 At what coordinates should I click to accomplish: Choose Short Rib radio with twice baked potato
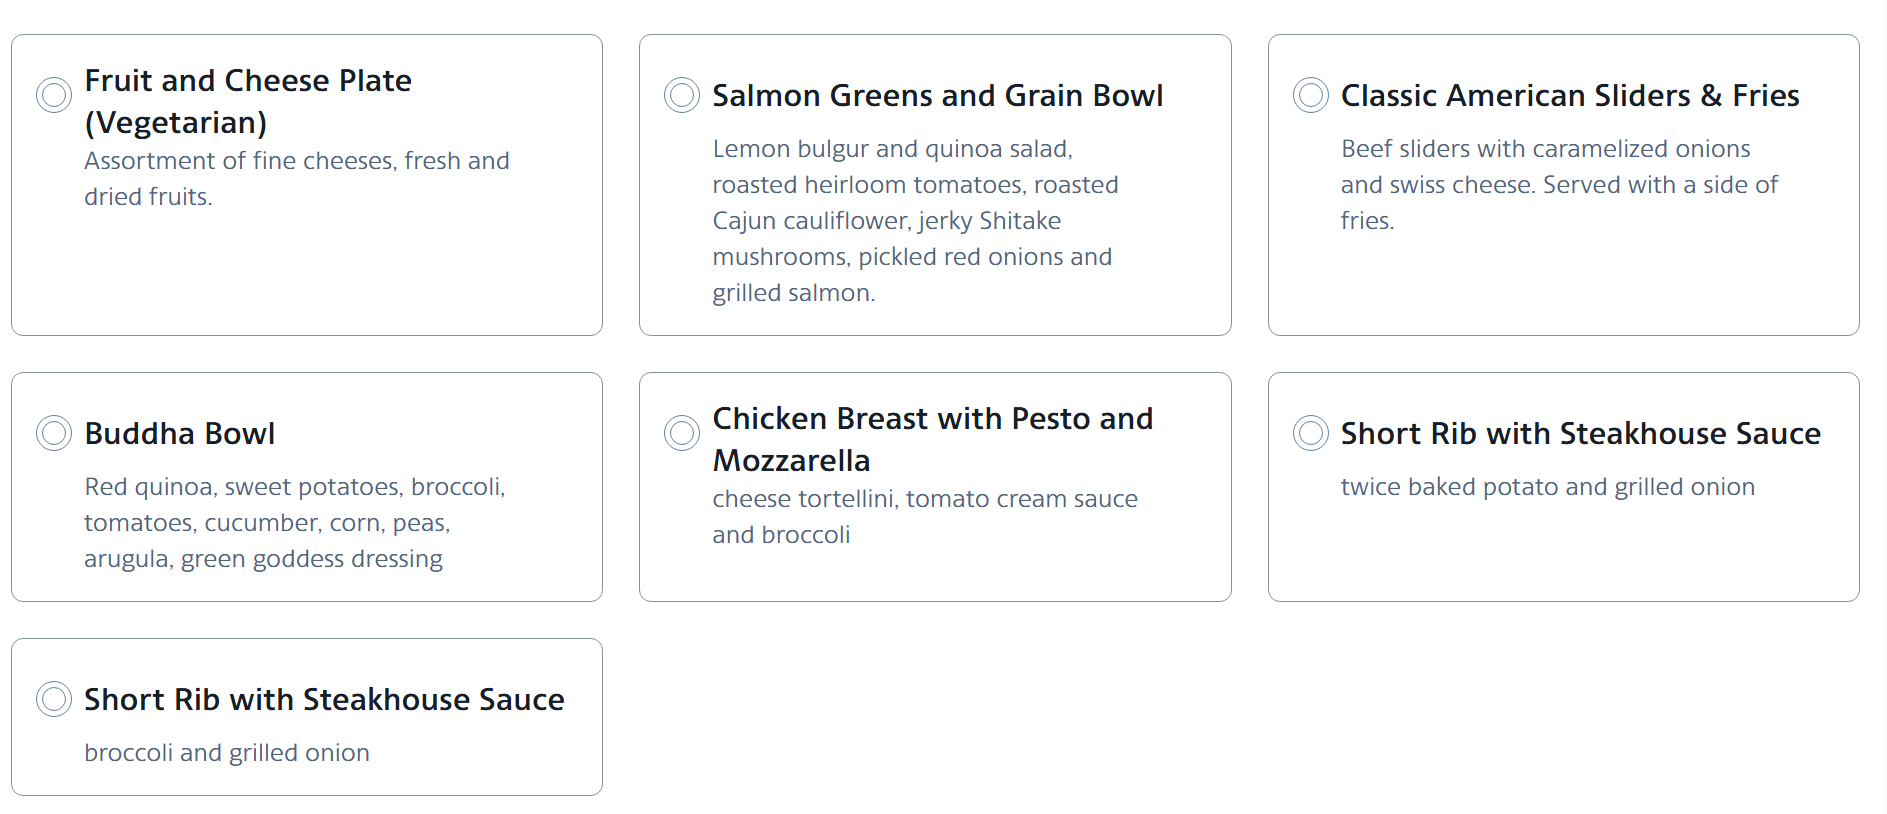(1310, 433)
